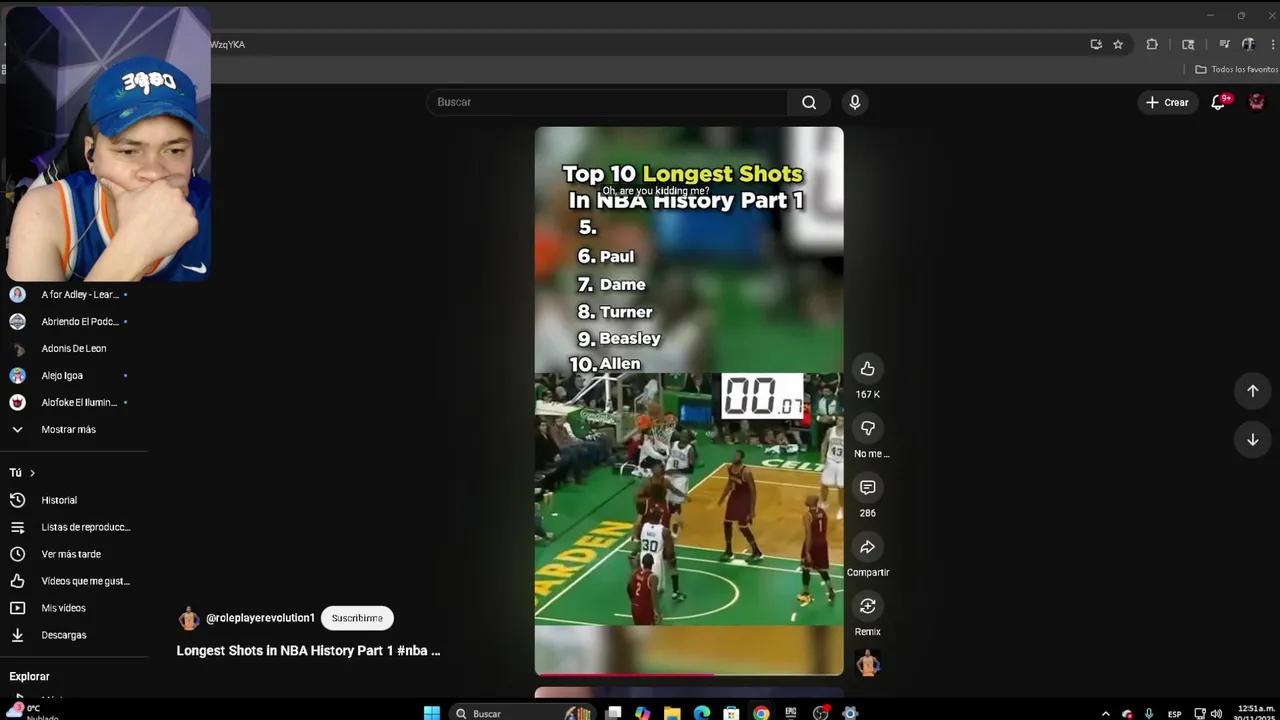The width and height of the screenshot is (1280, 720).
Task: Open clock and date panel
Action: pyautogui.click(x=1256, y=713)
